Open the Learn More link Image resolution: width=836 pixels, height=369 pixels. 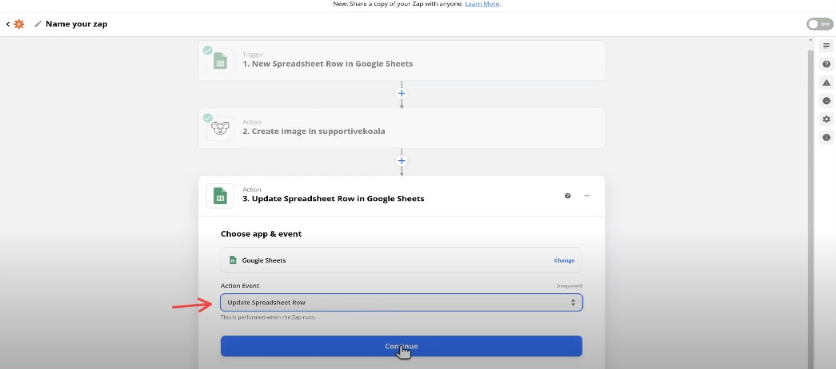click(482, 4)
